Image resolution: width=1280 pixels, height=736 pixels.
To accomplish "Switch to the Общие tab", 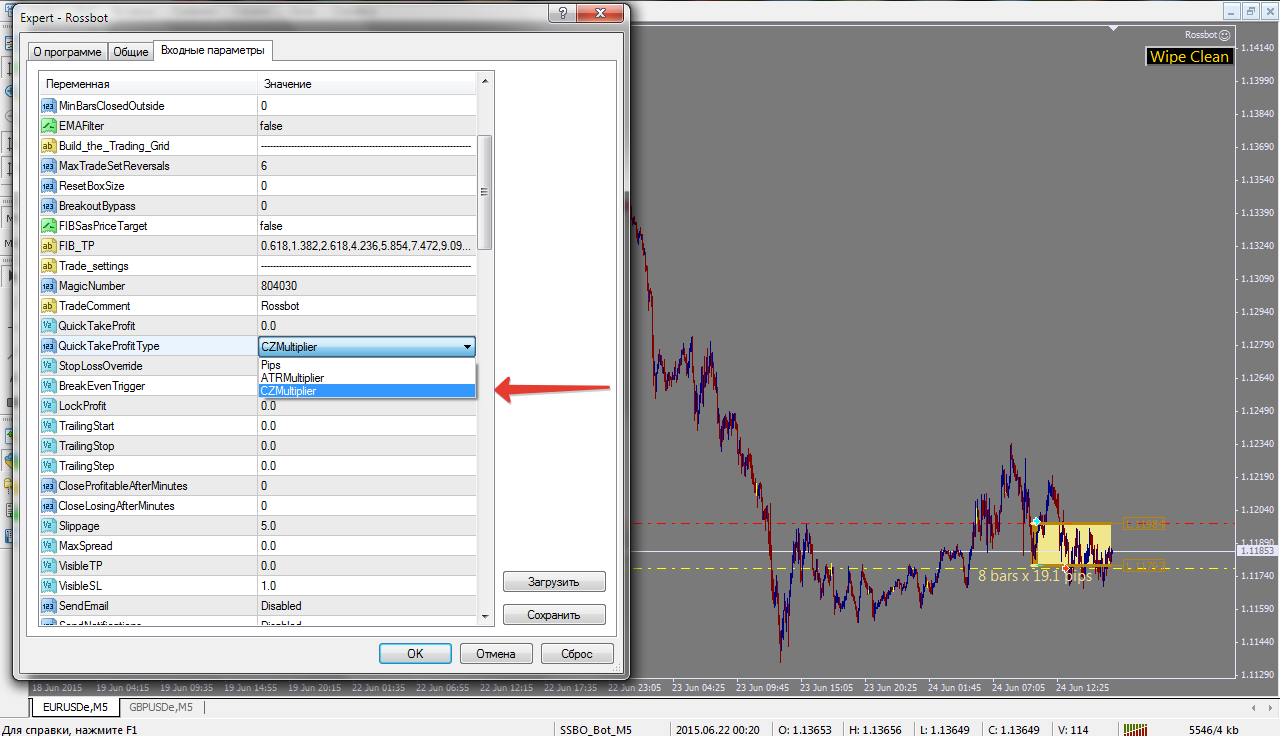I will 130,52.
